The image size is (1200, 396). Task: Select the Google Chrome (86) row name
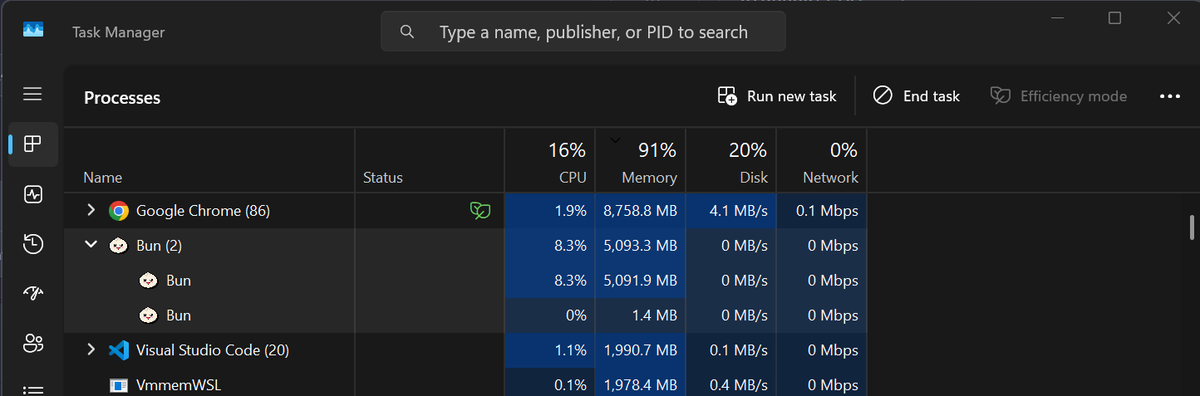pos(203,211)
